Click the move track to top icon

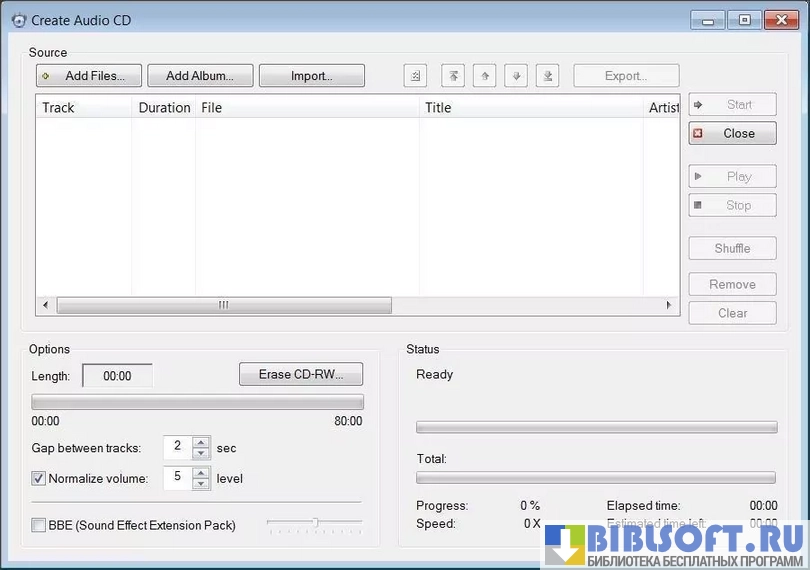(x=454, y=76)
